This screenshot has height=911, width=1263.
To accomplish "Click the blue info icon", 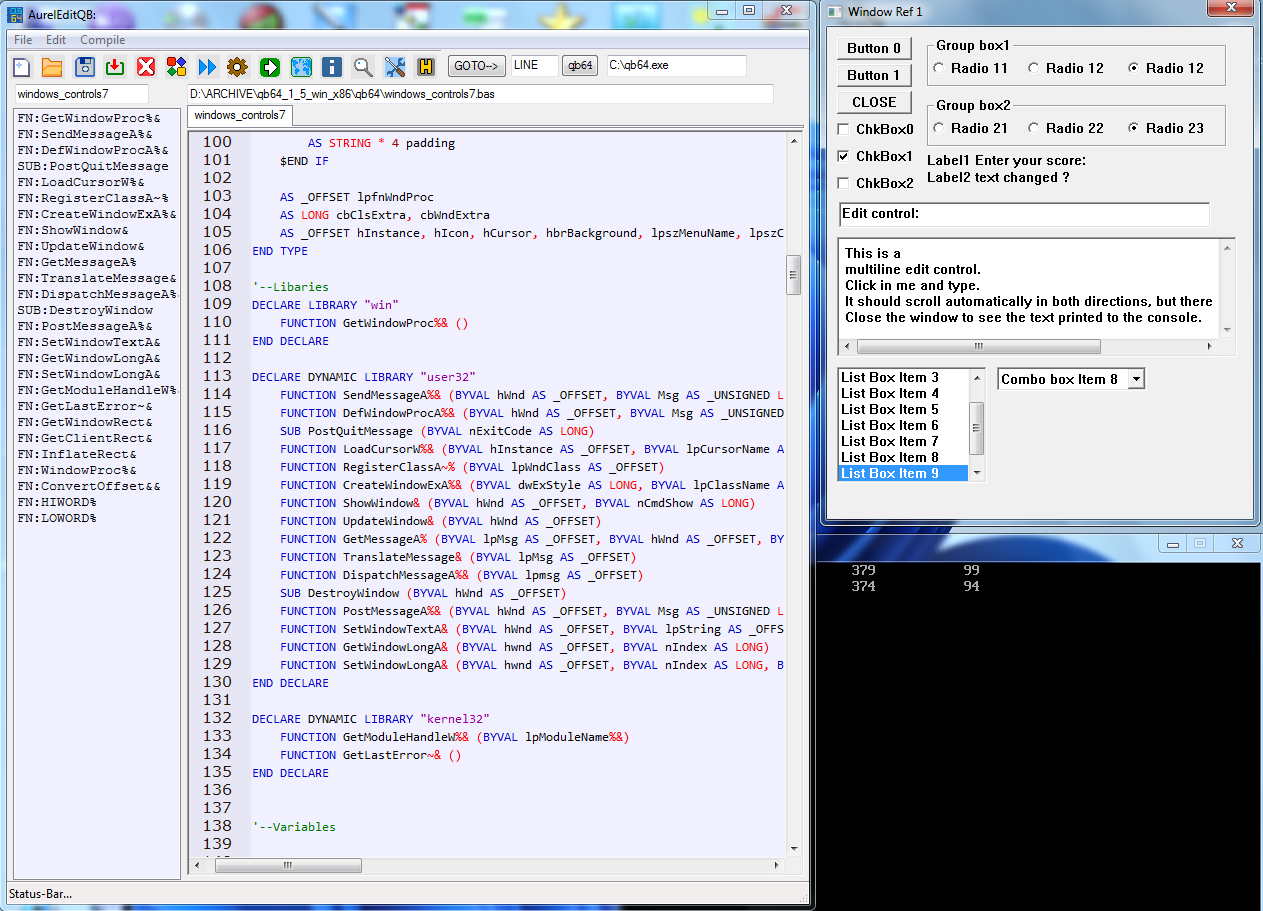I will [x=332, y=67].
